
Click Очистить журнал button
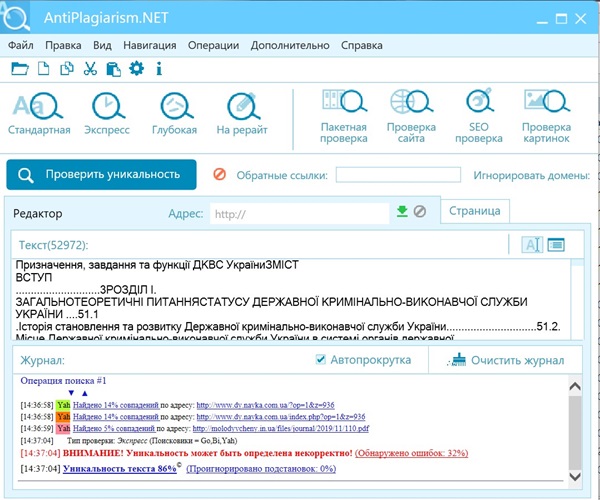(x=506, y=360)
